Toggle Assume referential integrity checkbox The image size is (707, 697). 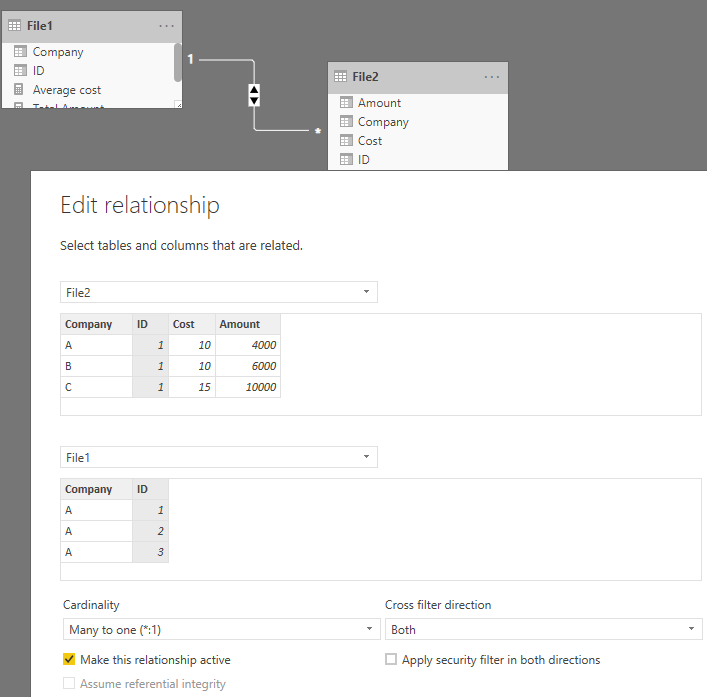point(69,683)
